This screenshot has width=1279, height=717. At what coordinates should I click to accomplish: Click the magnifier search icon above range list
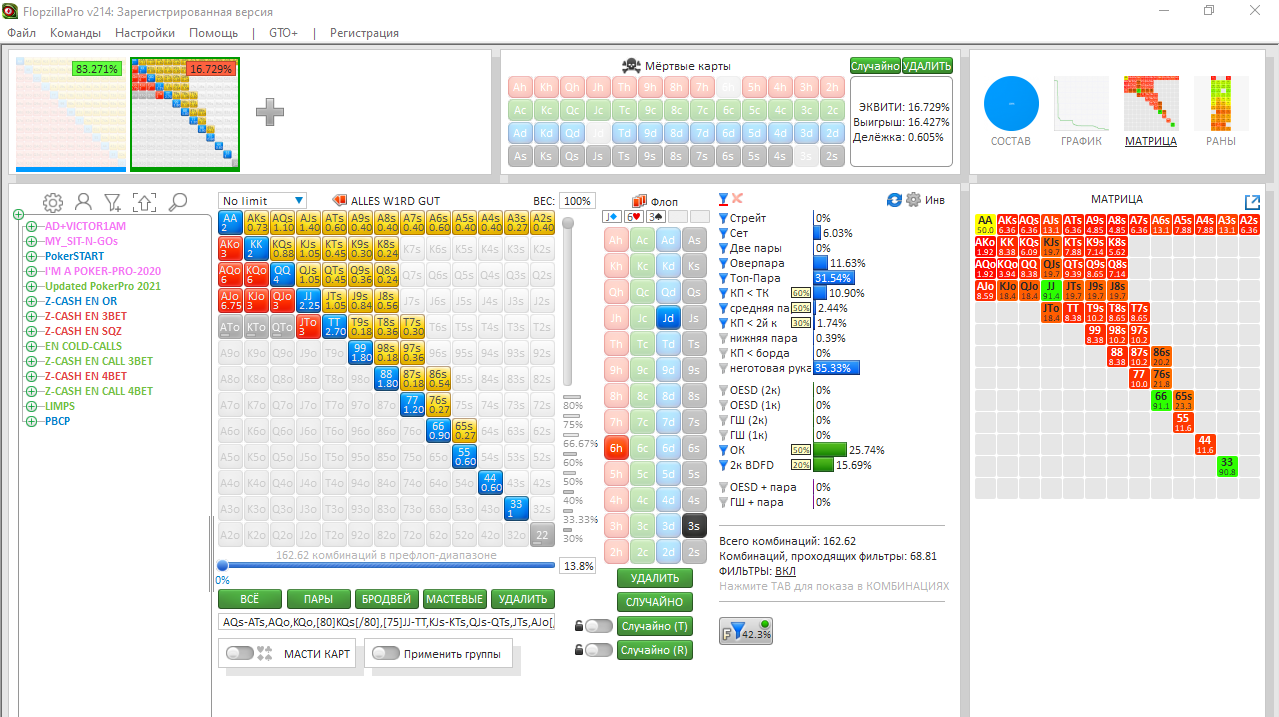pyautogui.click(x=178, y=202)
